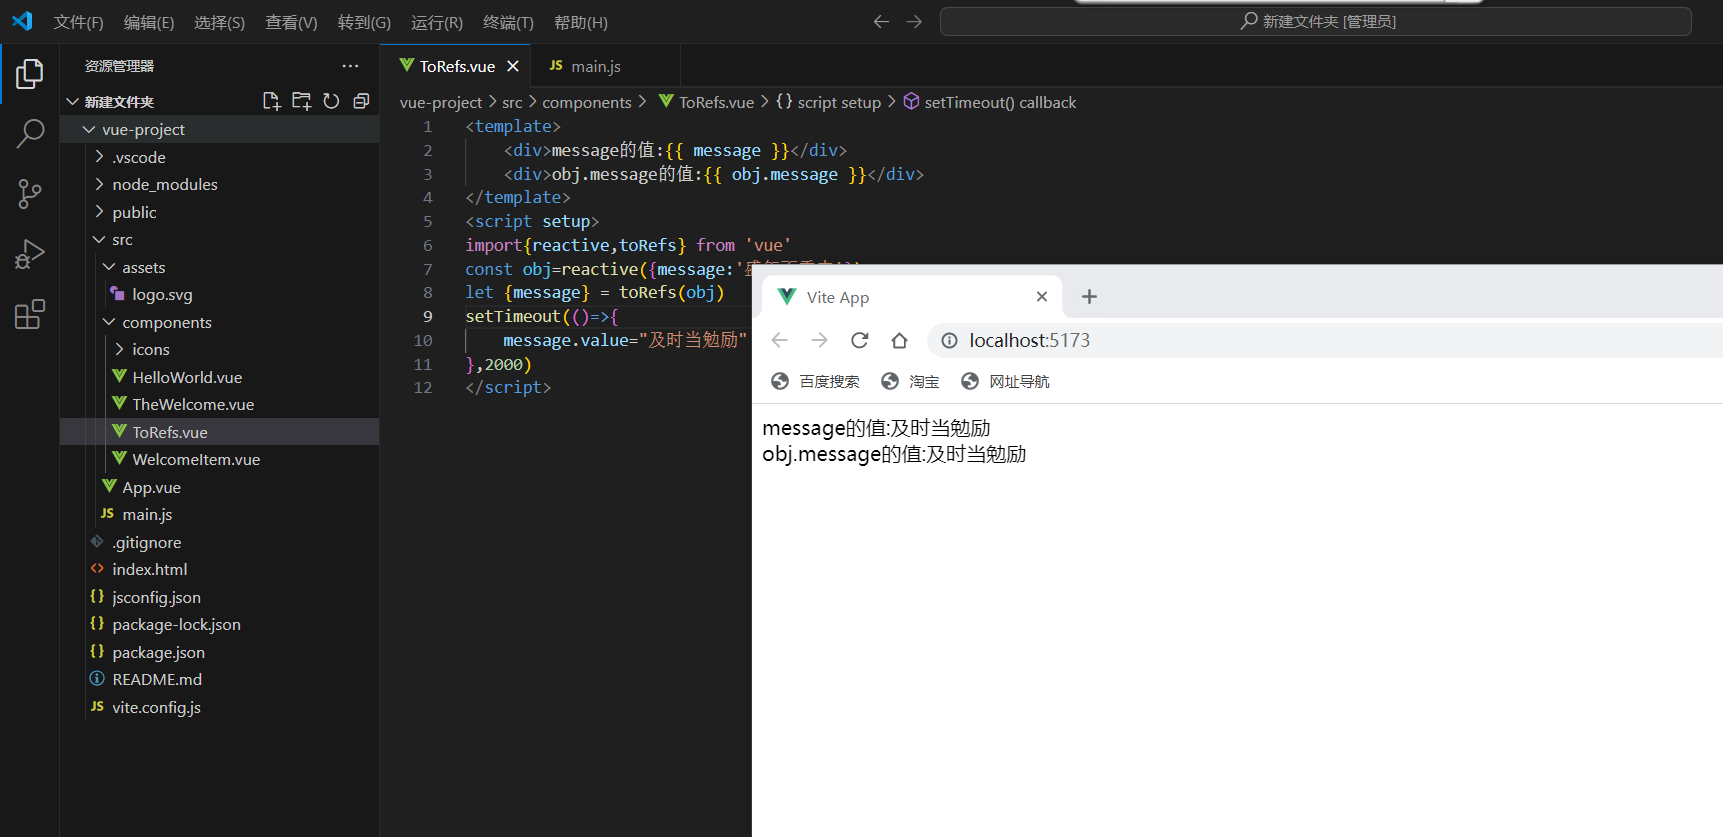Open .gitignore file
The width and height of the screenshot is (1723, 837).
219,542
